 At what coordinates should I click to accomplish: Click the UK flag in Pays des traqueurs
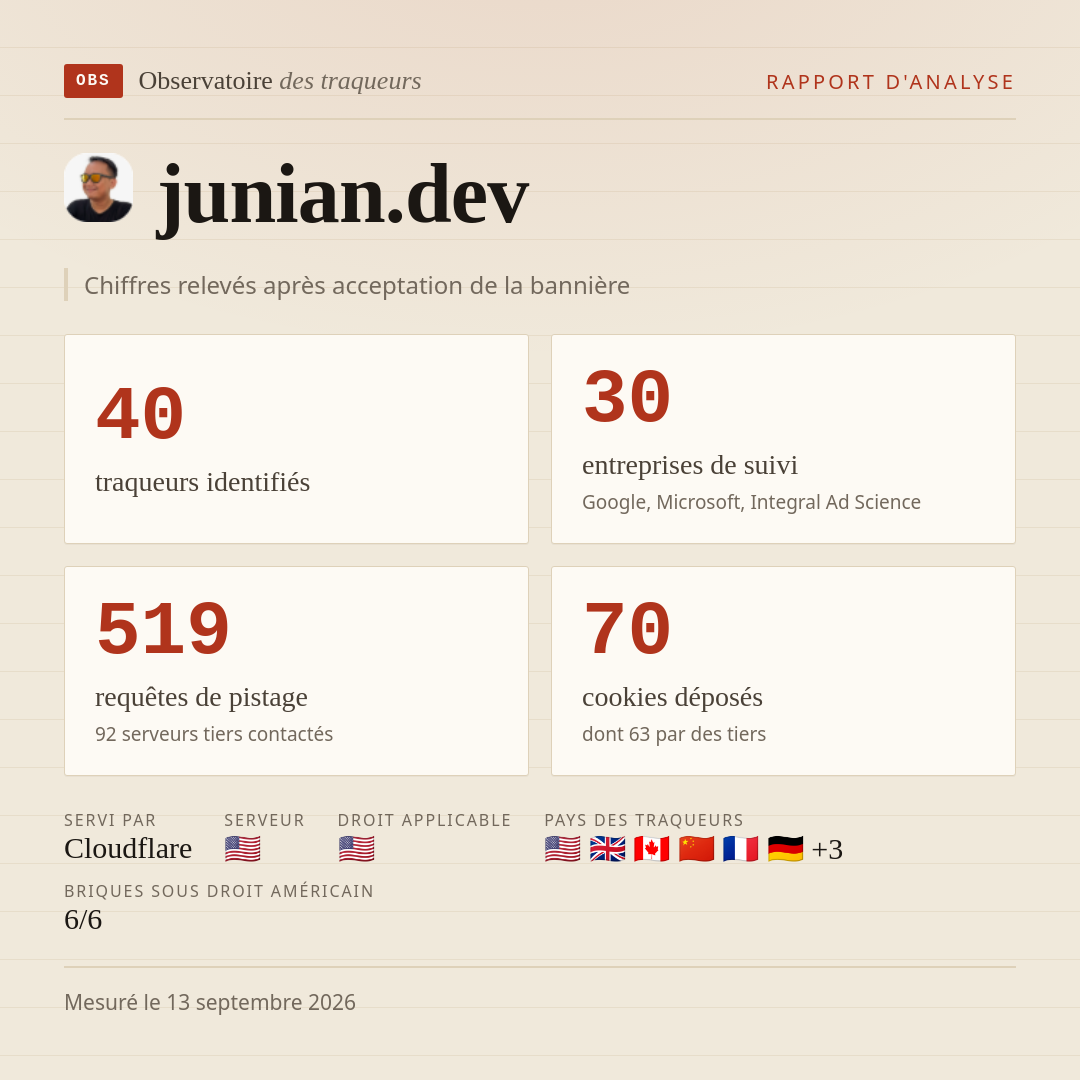(608, 849)
